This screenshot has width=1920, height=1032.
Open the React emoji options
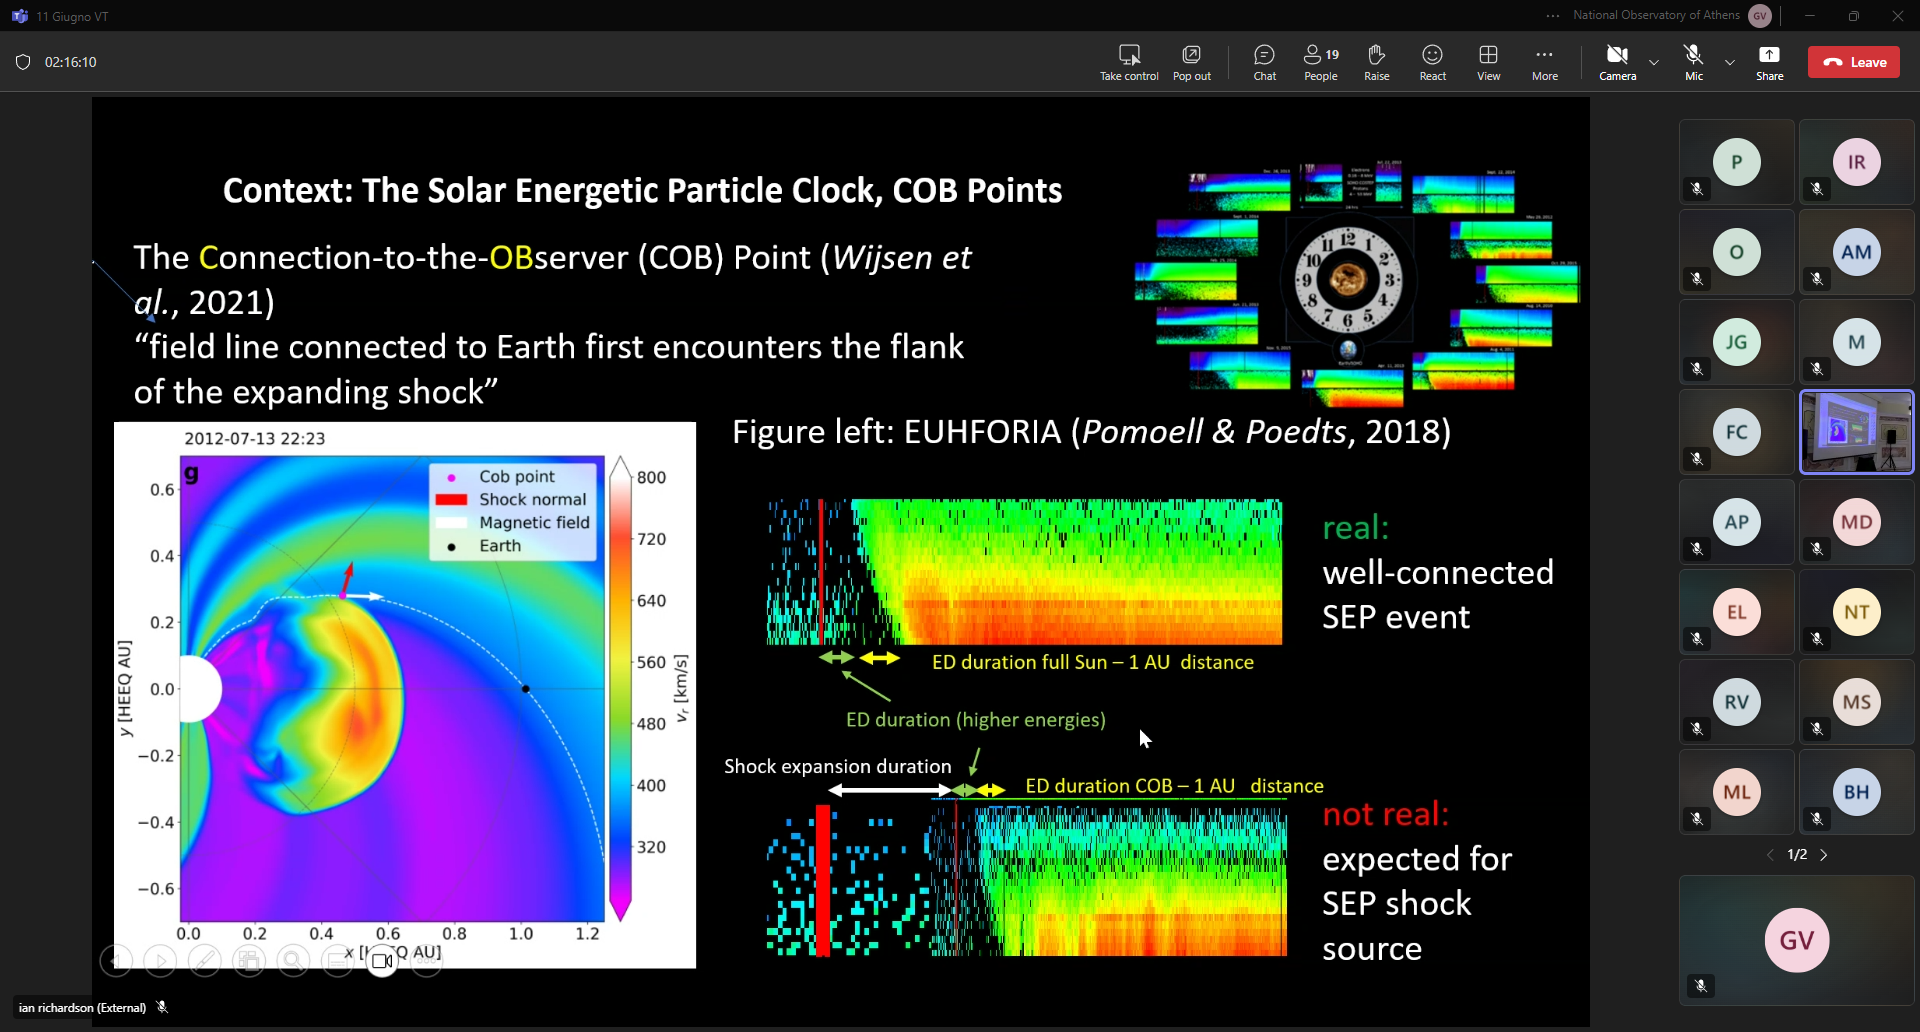pyautogui.click(x=1433, y=62)
